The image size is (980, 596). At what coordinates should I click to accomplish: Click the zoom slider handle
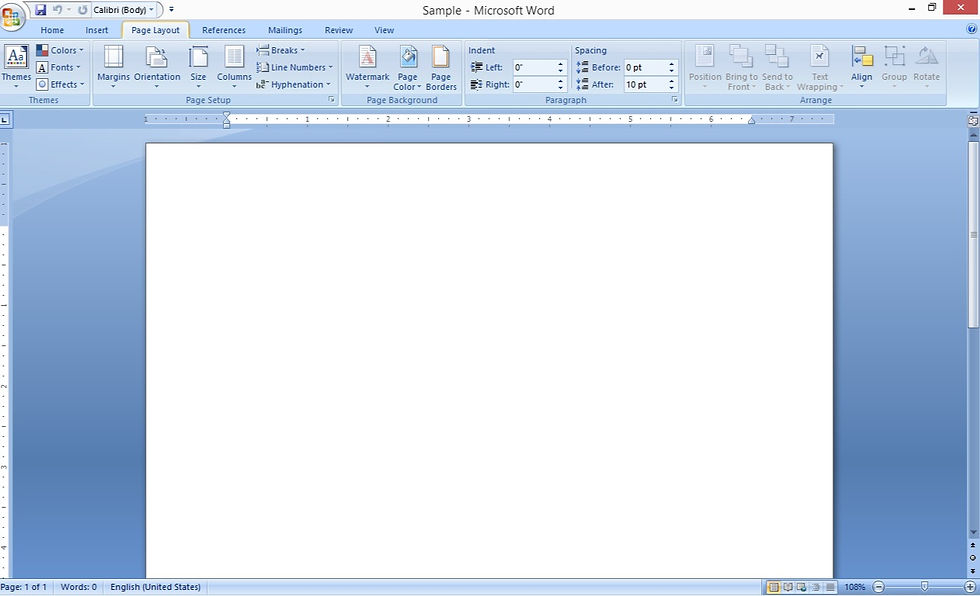(x=924, y=586)
